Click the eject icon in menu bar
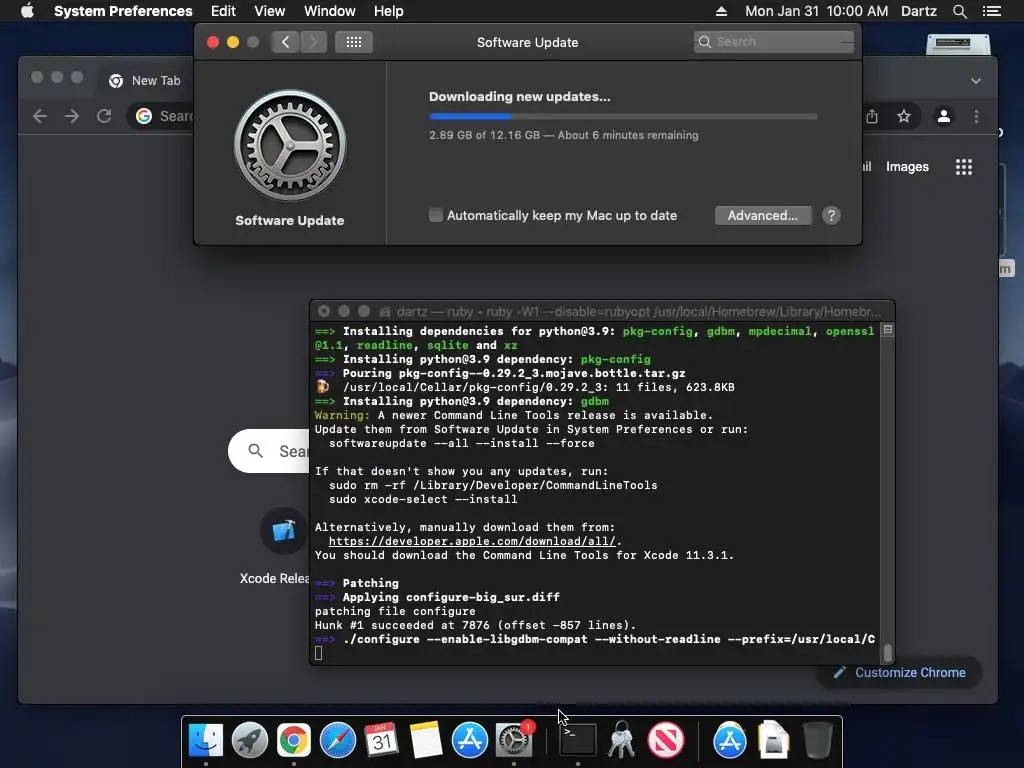 point(722,11)
